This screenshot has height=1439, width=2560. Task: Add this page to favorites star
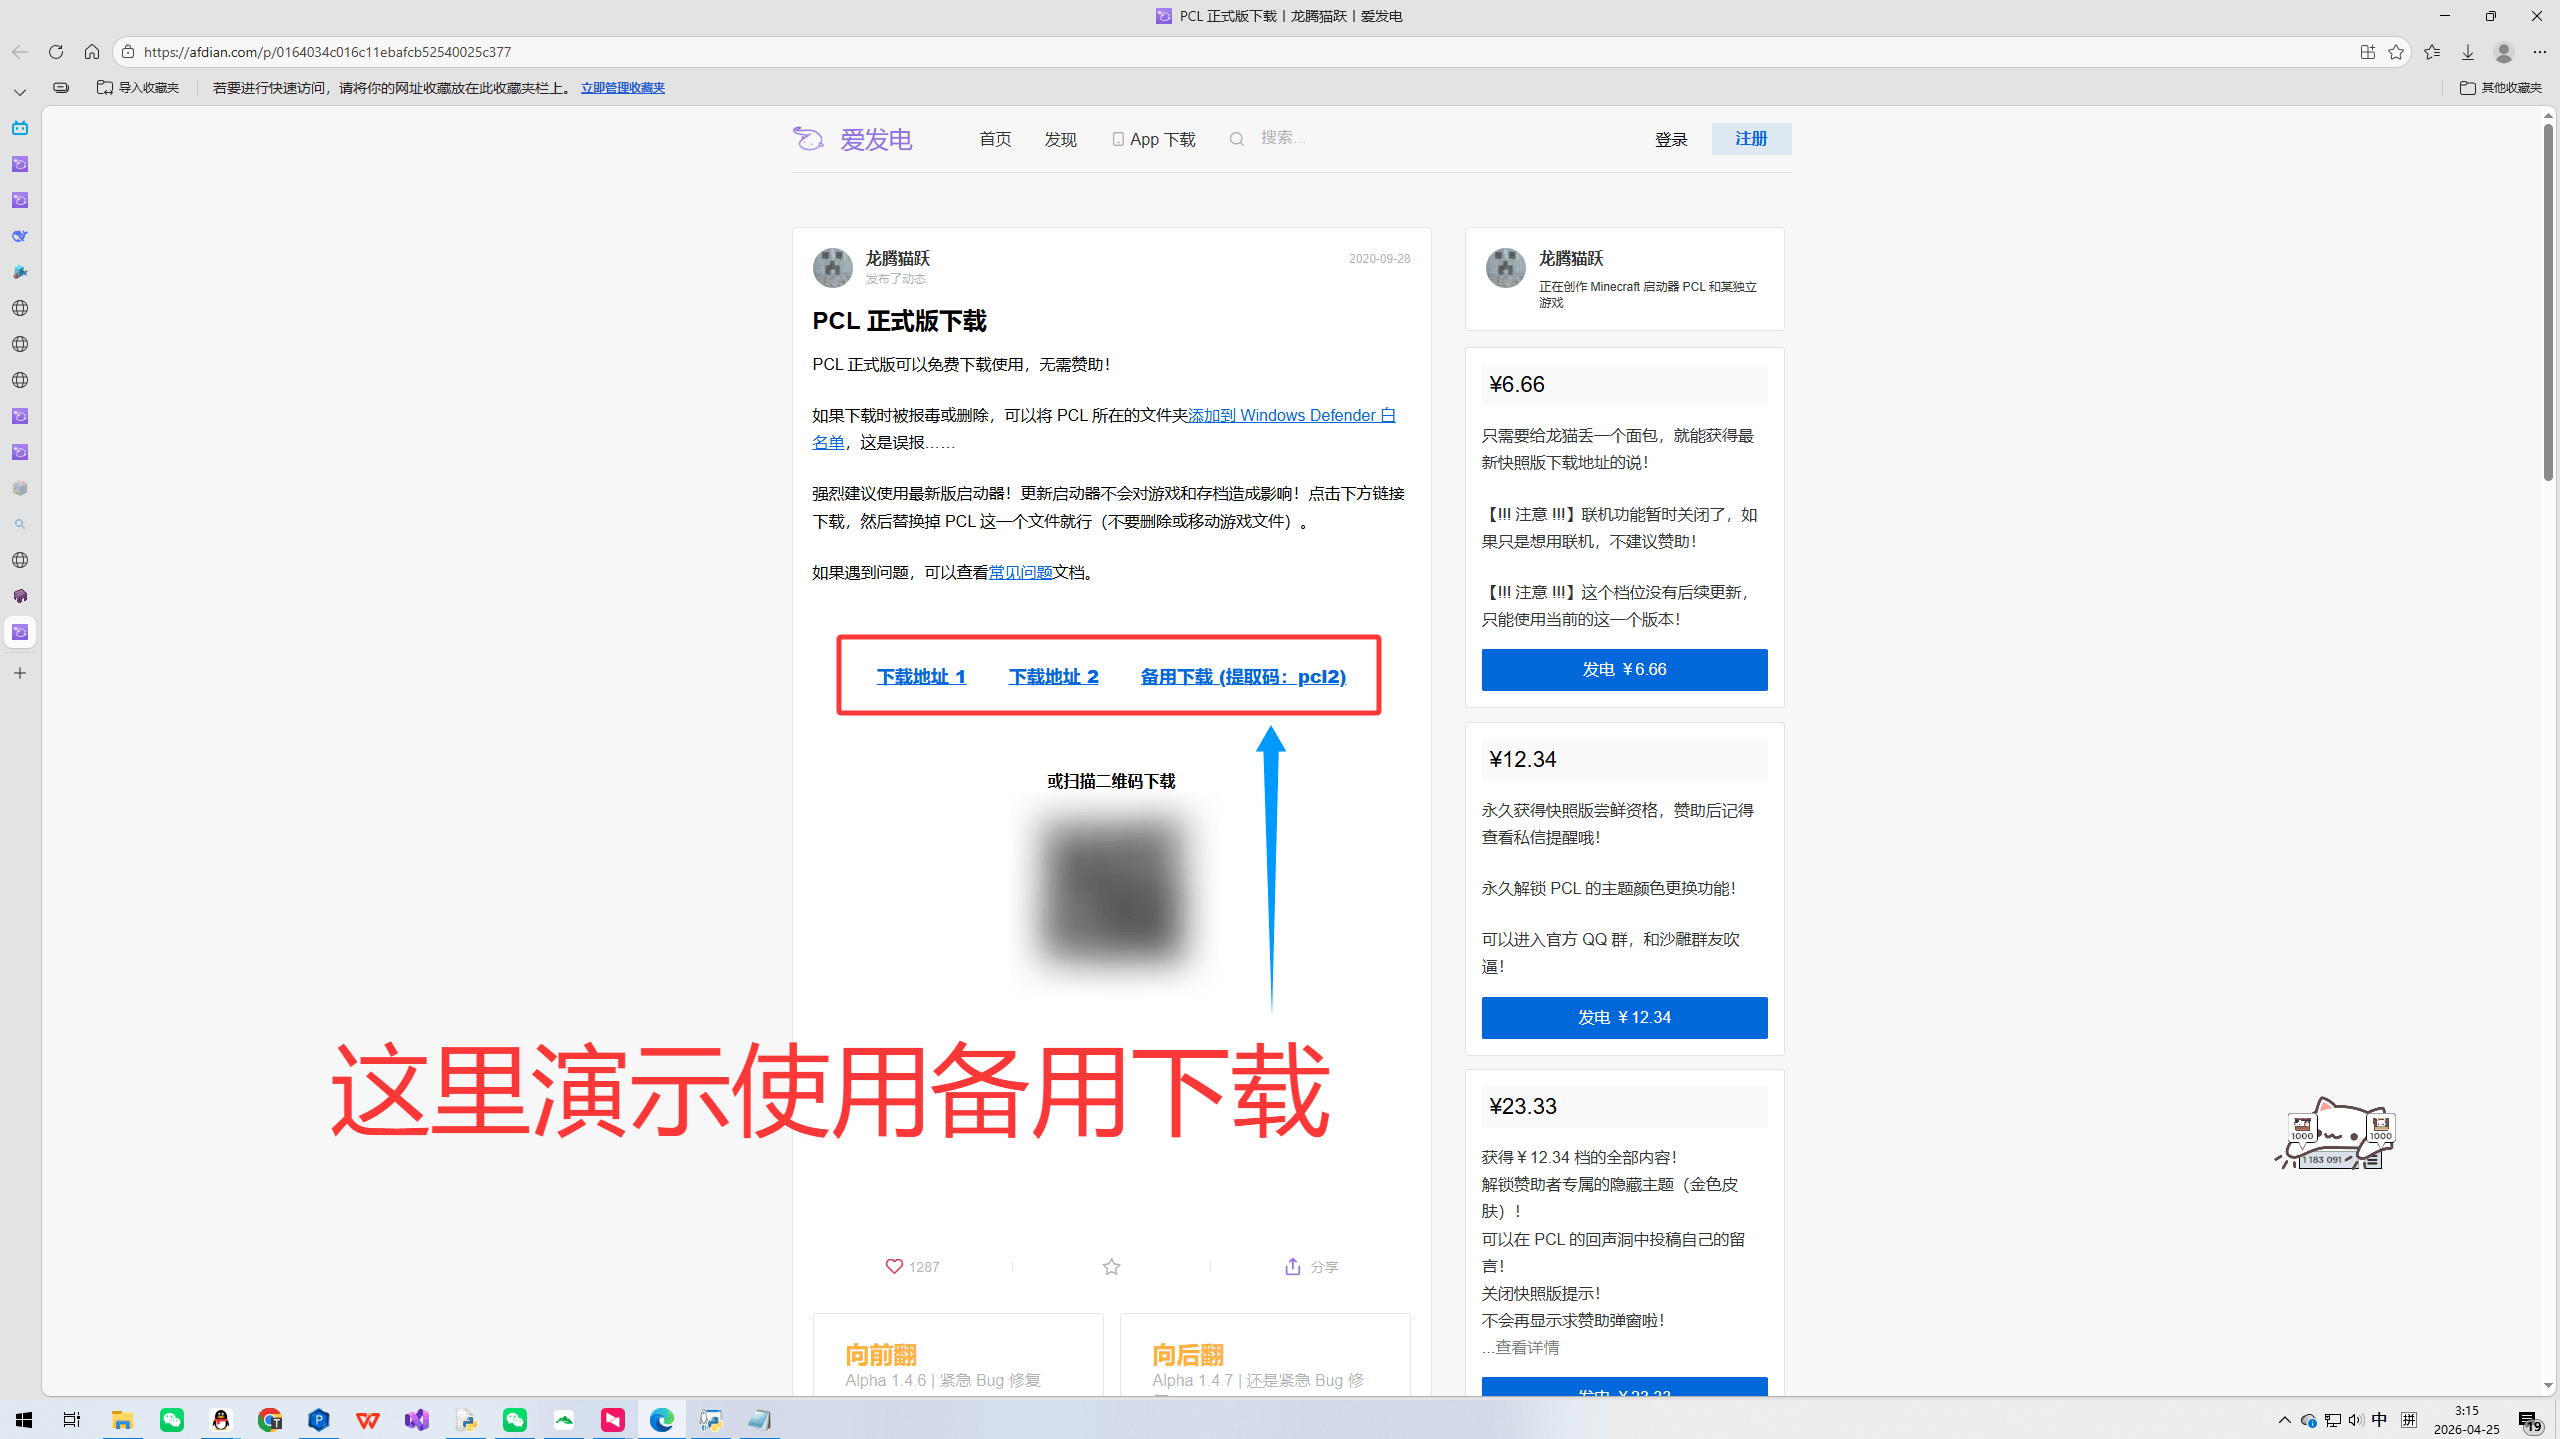[x=2396, y=52]
